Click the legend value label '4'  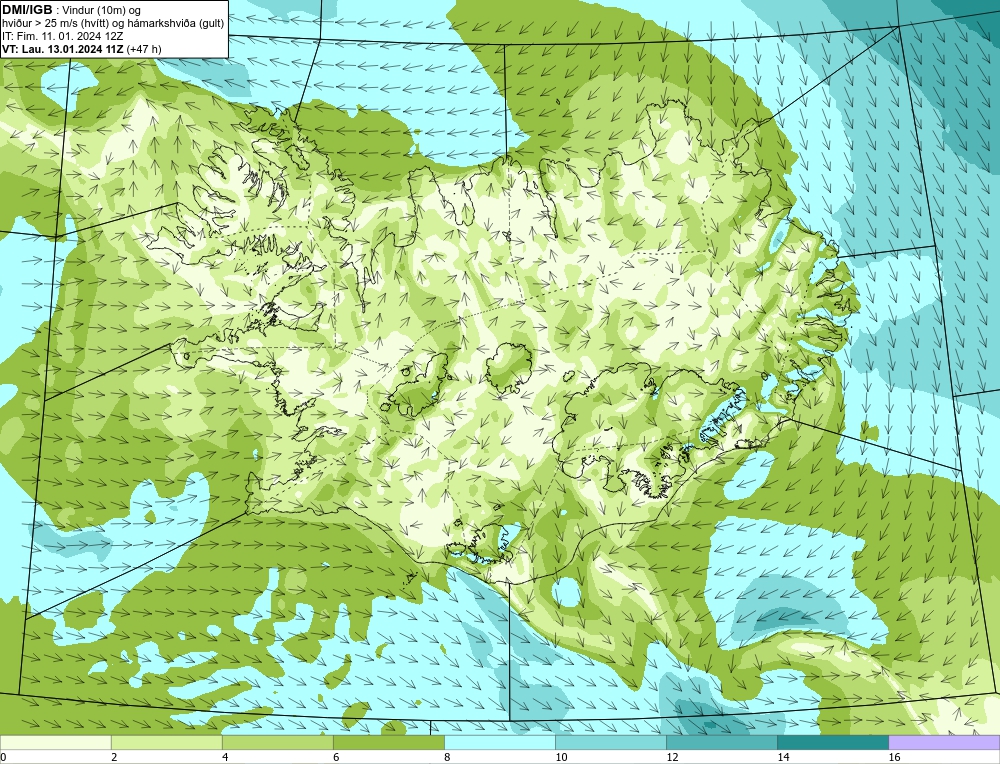point(225,757)
